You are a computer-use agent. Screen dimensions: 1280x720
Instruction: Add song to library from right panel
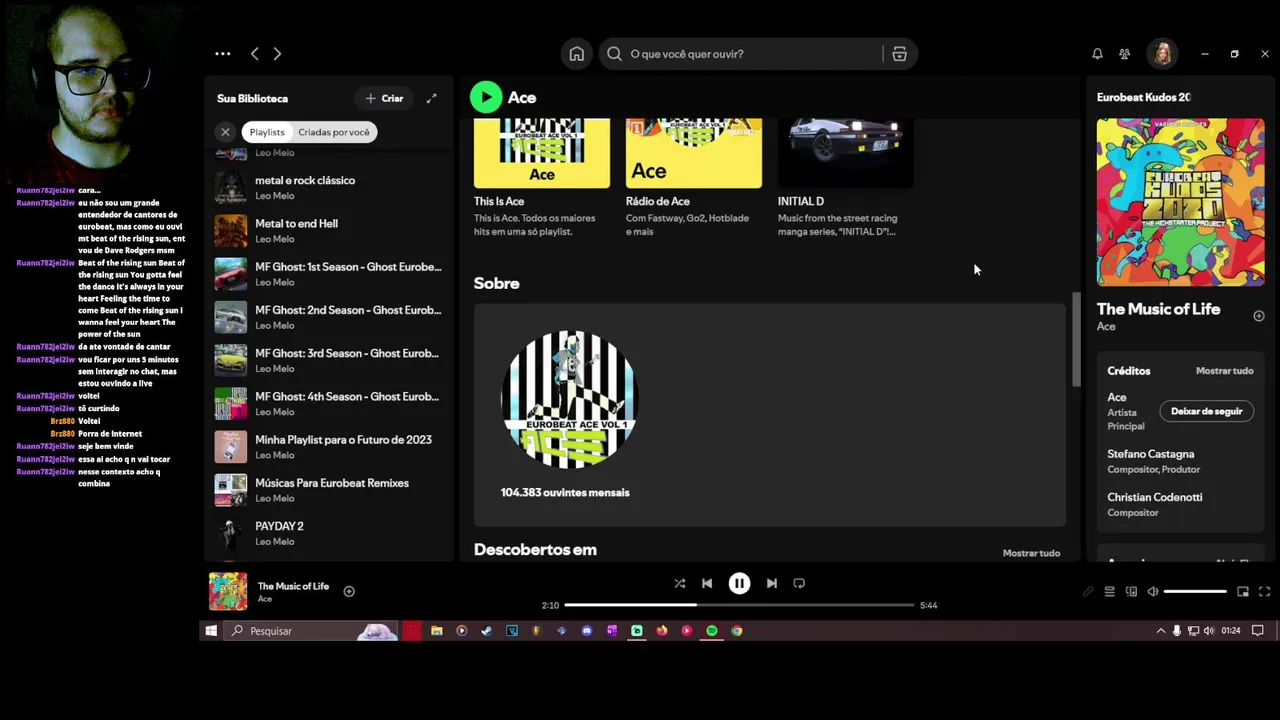[x=1259, y=316]
